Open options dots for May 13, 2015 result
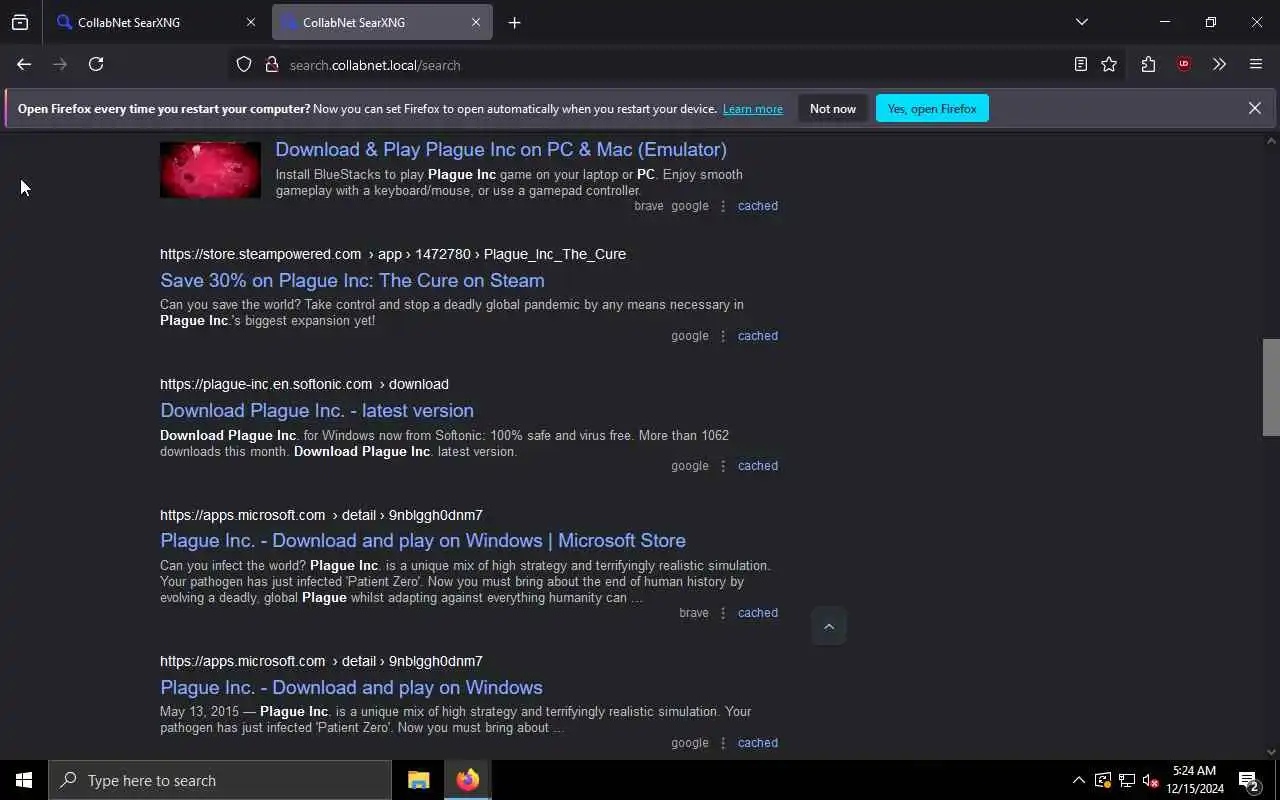 [723, 743]
